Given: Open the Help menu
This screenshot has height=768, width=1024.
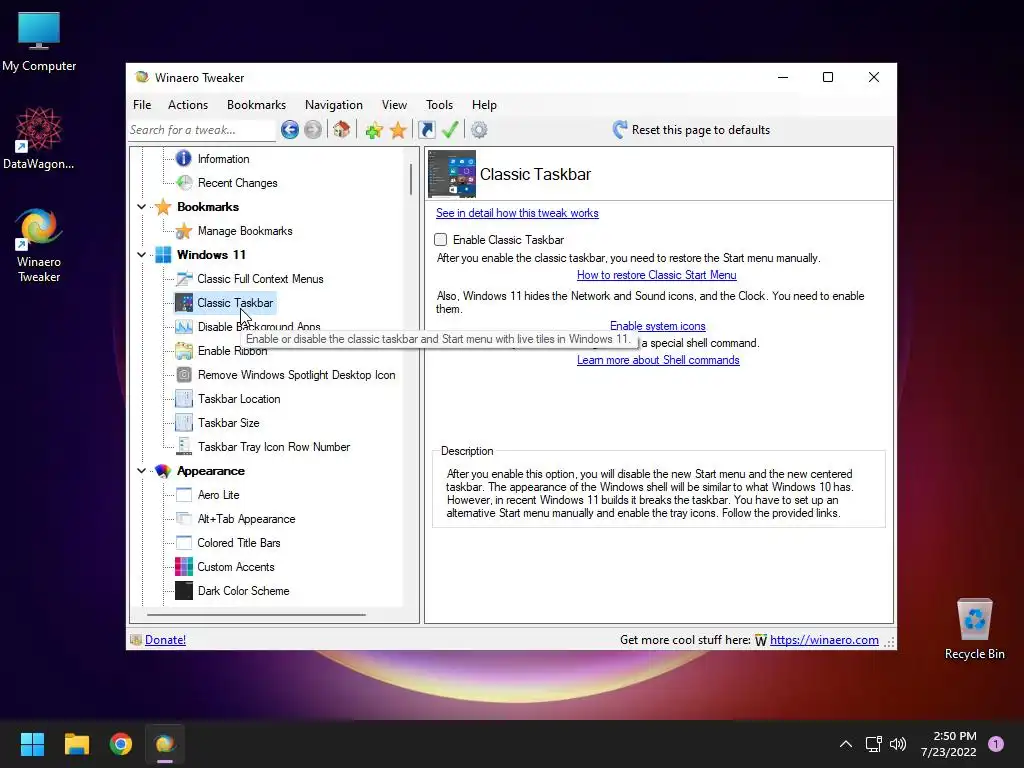Looking at the screenshot, I should coord(484,104).
